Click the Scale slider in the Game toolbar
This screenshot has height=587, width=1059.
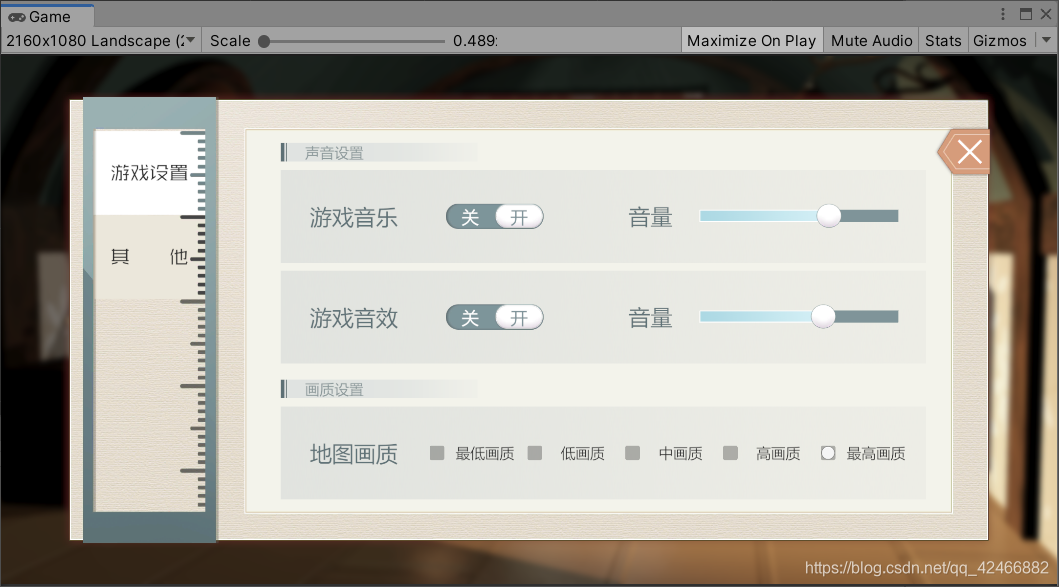353,41
